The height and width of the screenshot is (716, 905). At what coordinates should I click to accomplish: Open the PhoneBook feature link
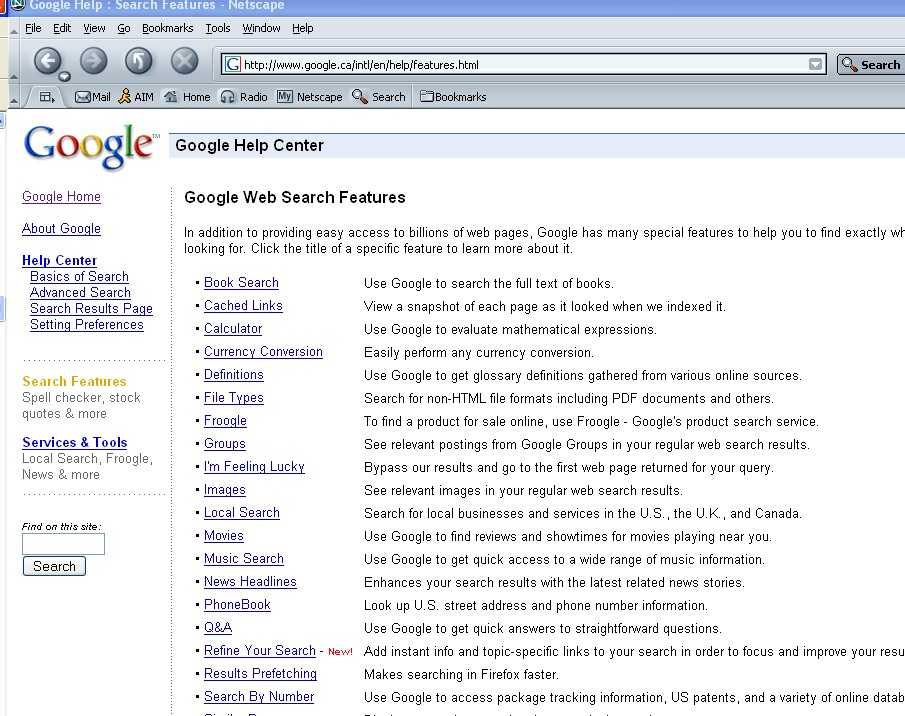click(x=237, y=605)
